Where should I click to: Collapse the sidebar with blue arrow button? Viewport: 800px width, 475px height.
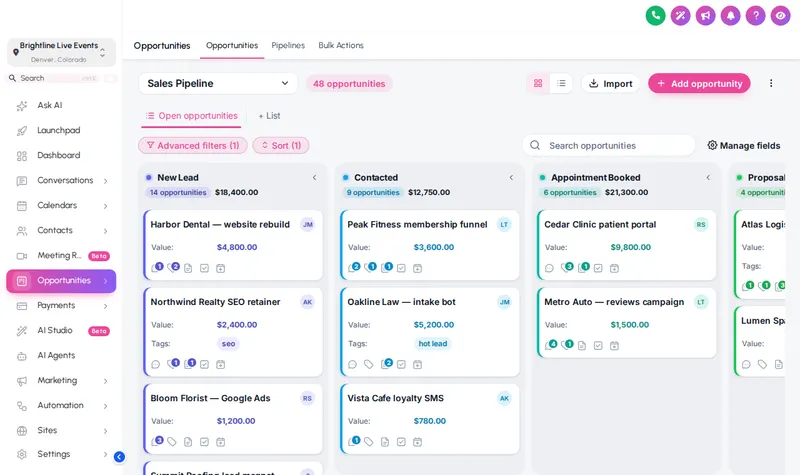pyautogui.click(x=119, y=457)
